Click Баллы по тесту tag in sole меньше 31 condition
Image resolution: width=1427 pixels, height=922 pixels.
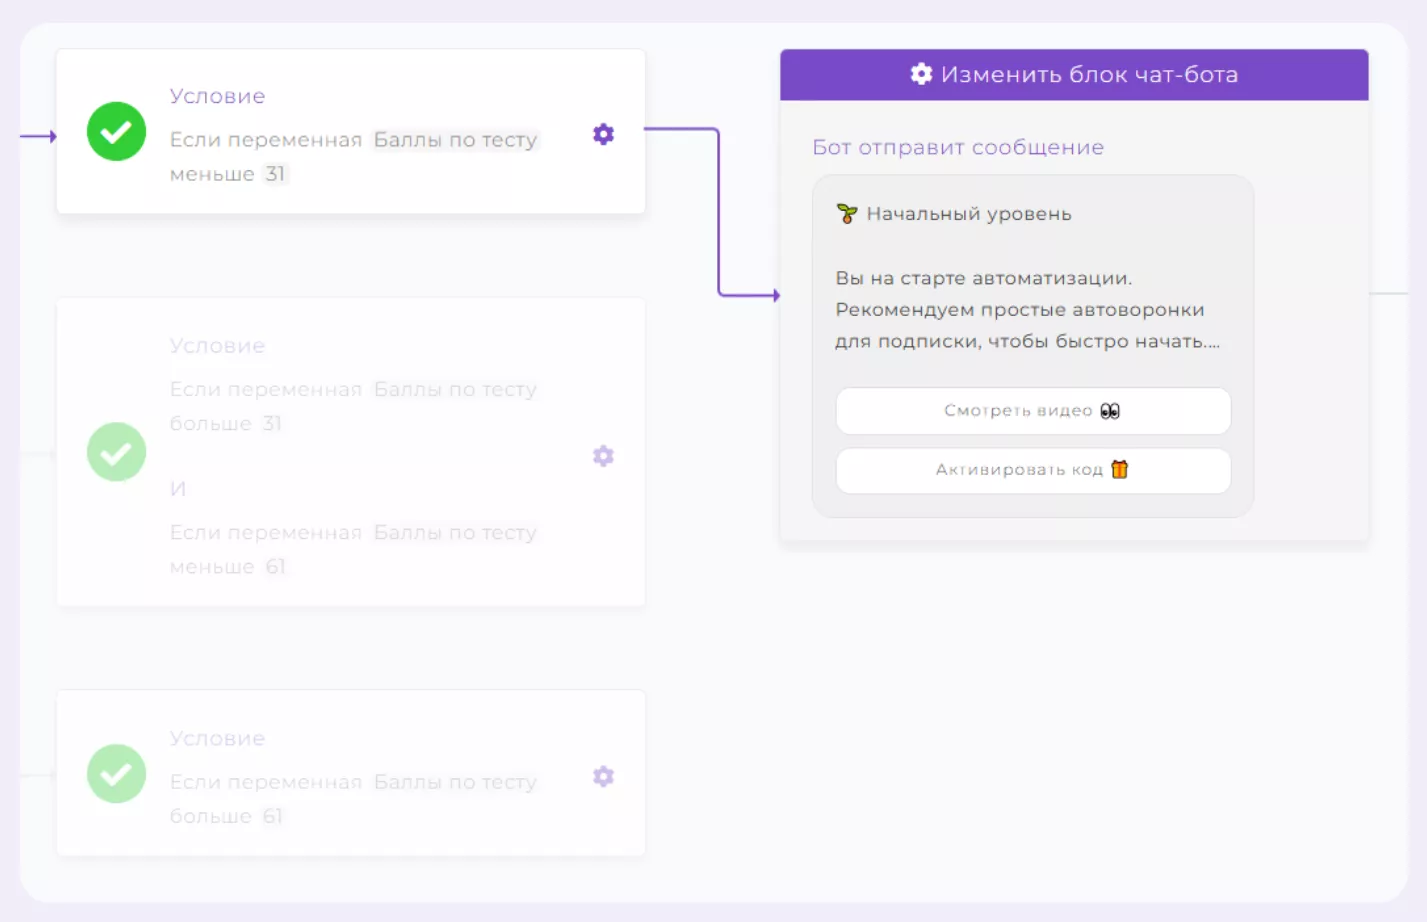[x=455, y=140]
